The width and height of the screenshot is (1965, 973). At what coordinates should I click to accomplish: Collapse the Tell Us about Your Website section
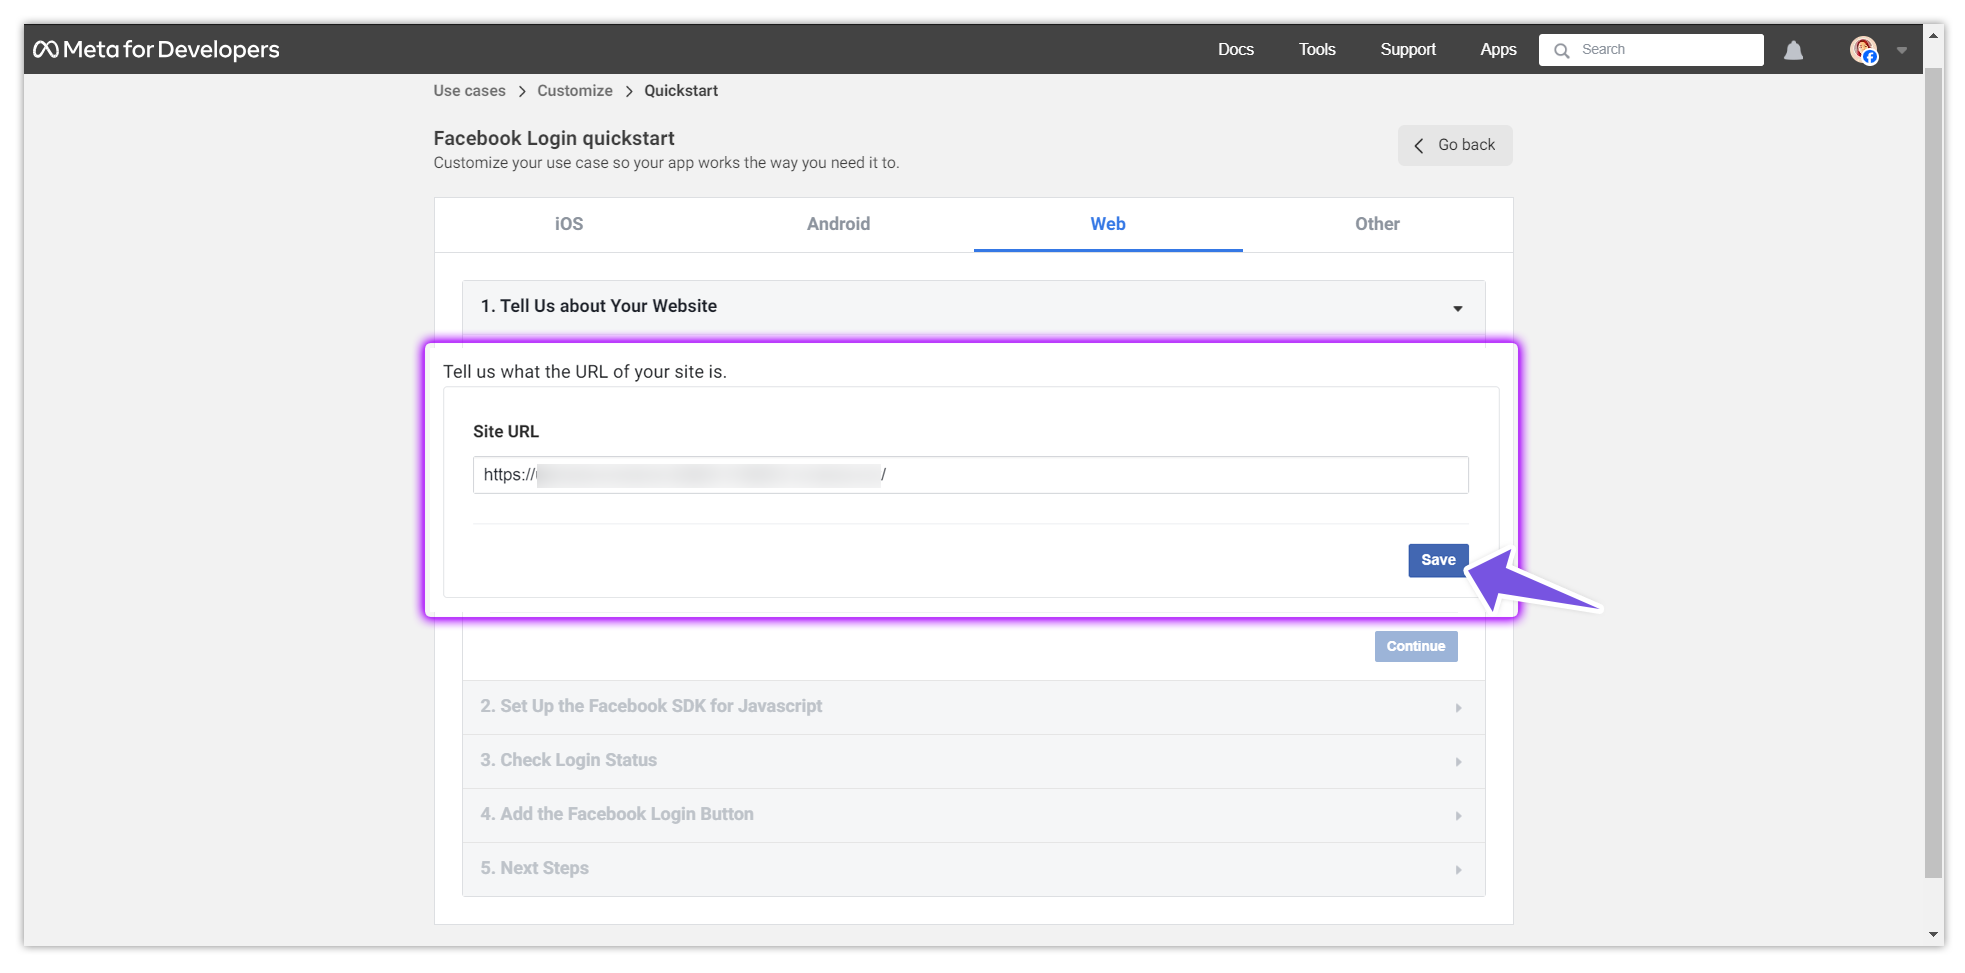(x=1457, y=308)
